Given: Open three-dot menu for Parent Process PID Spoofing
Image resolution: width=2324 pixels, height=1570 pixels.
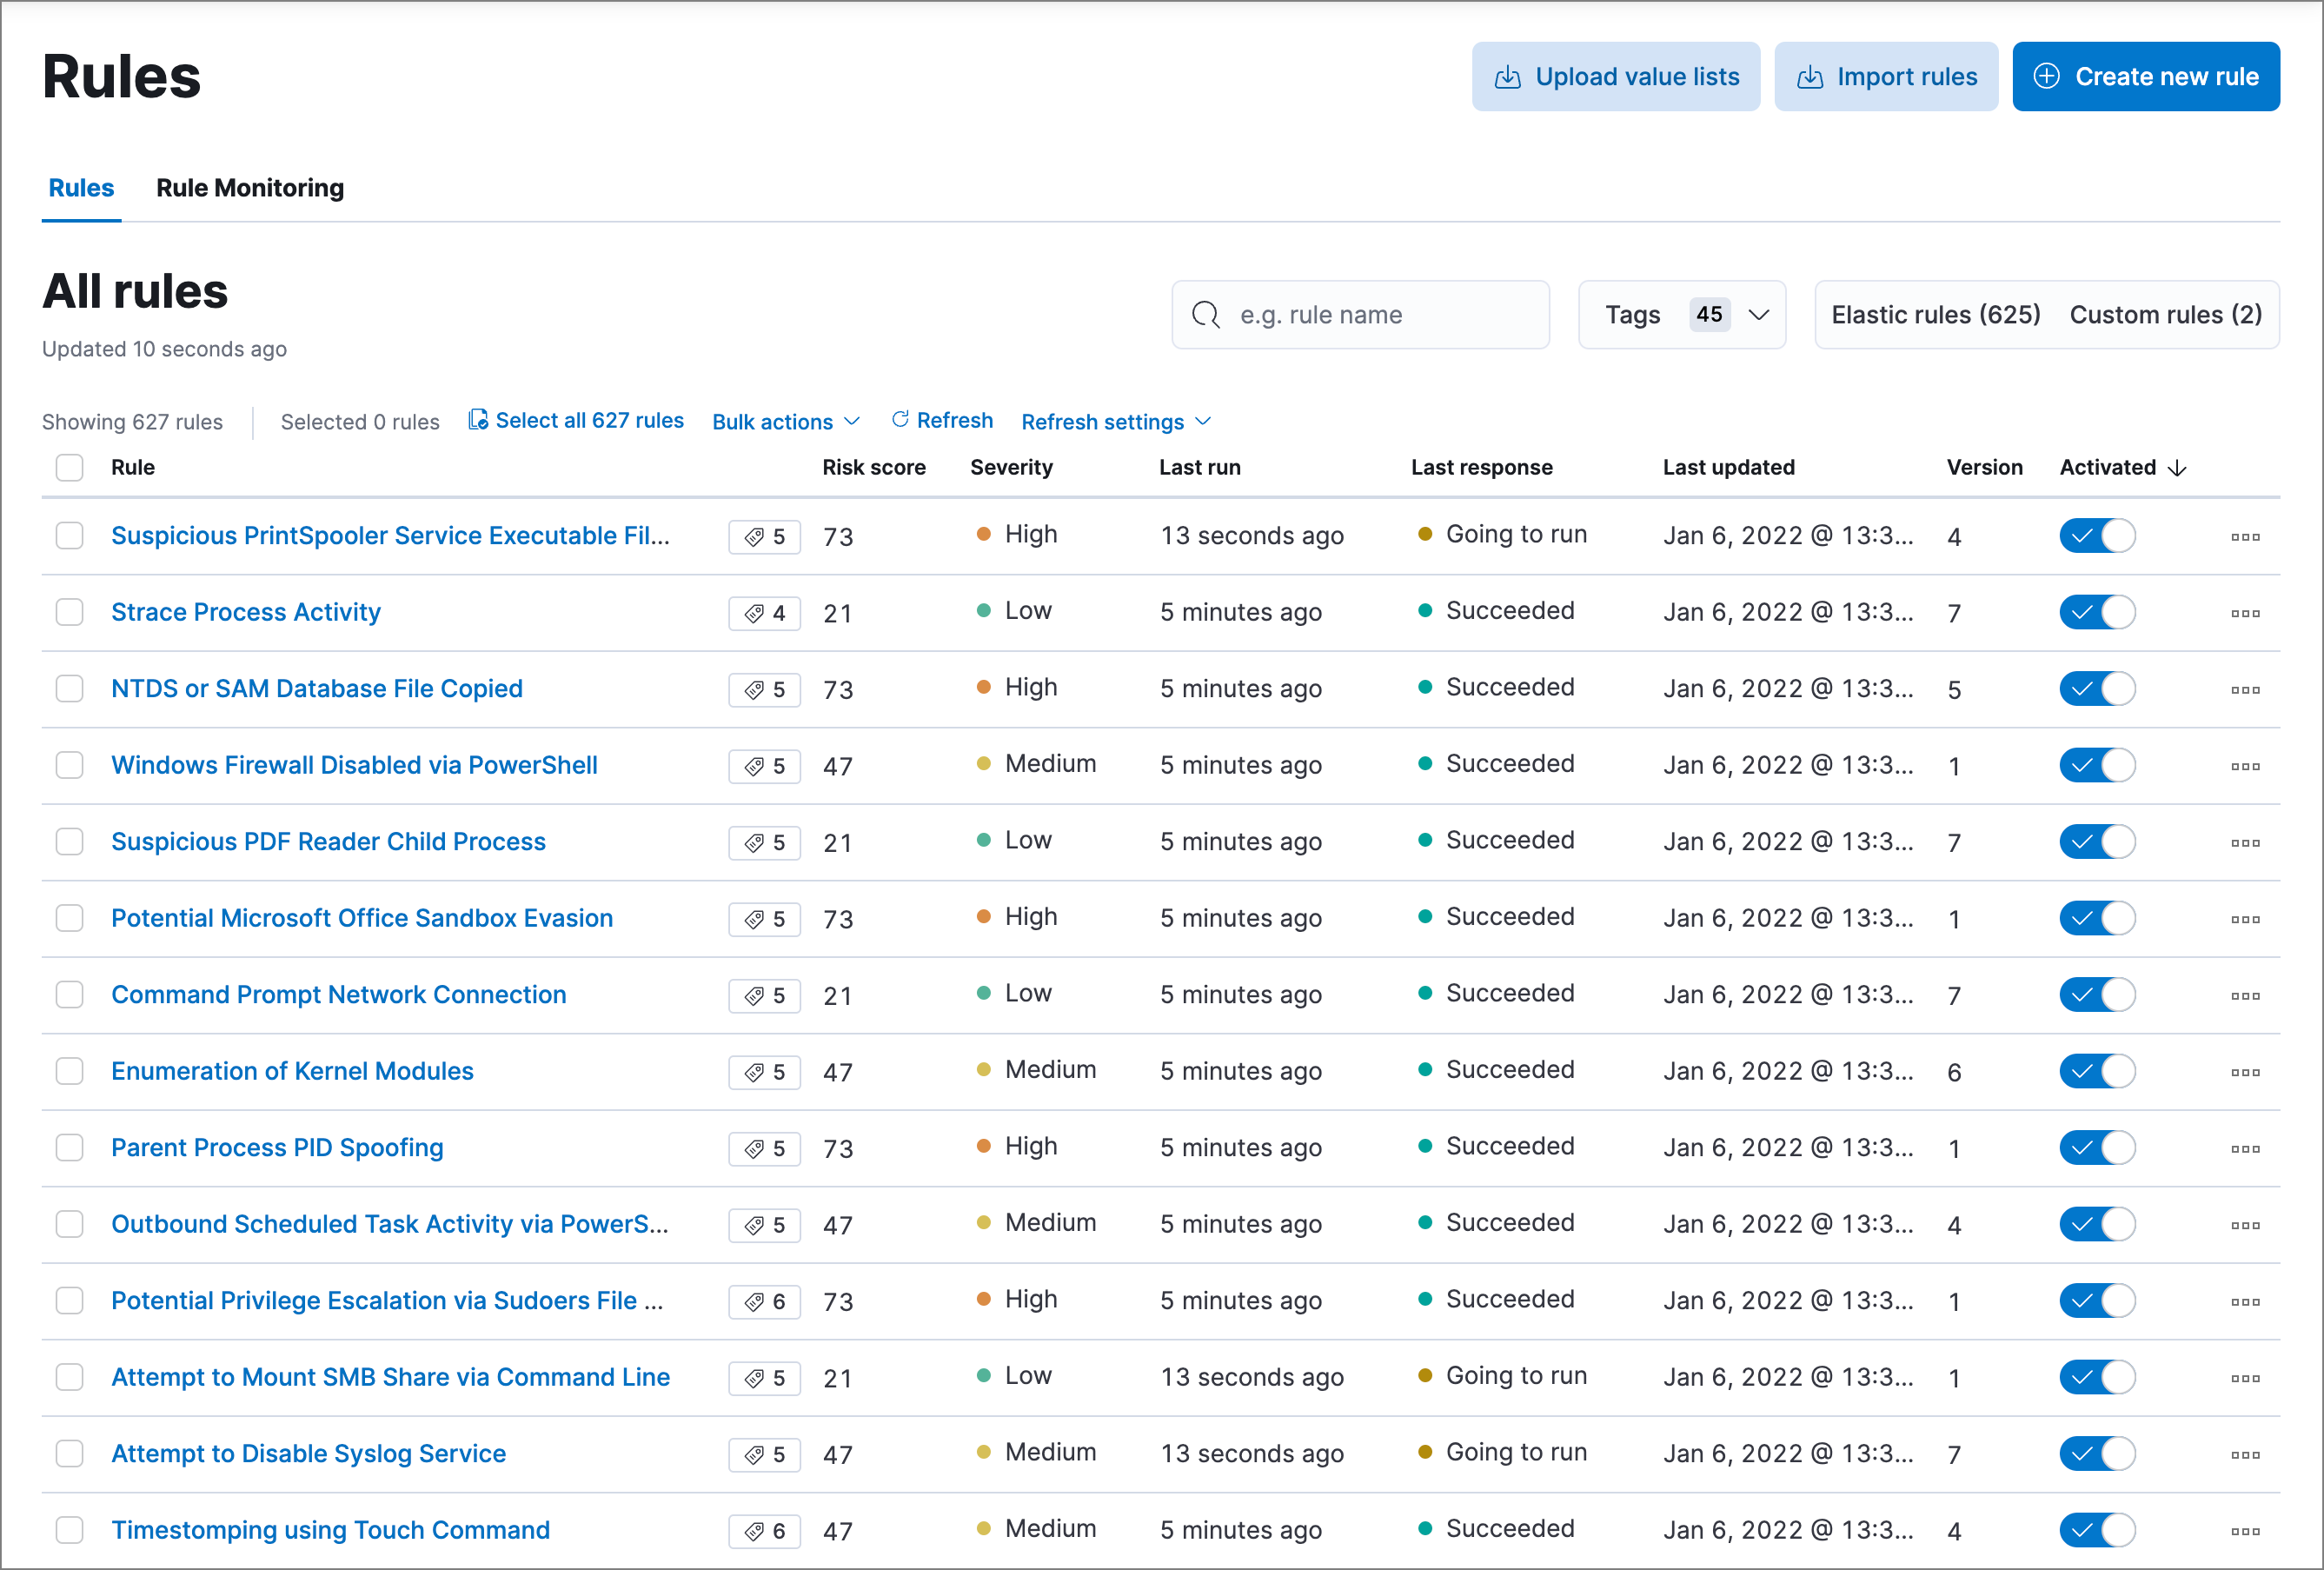Looking at the screenshot, I should click(x=2244, y=1149).
